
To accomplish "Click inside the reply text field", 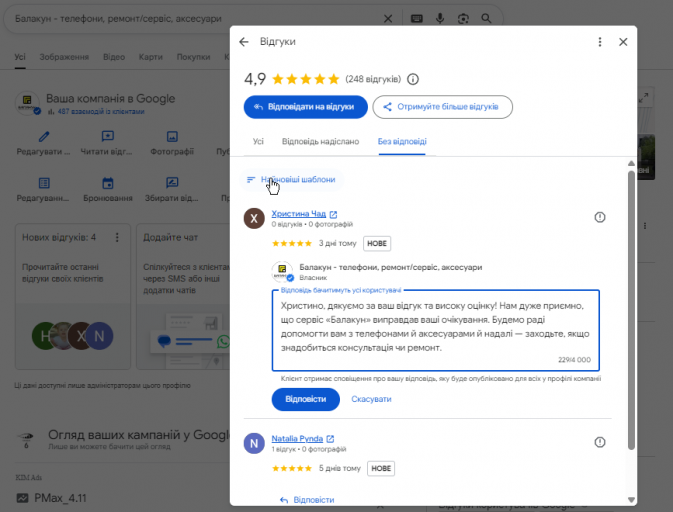I will [x=436, y=330].
